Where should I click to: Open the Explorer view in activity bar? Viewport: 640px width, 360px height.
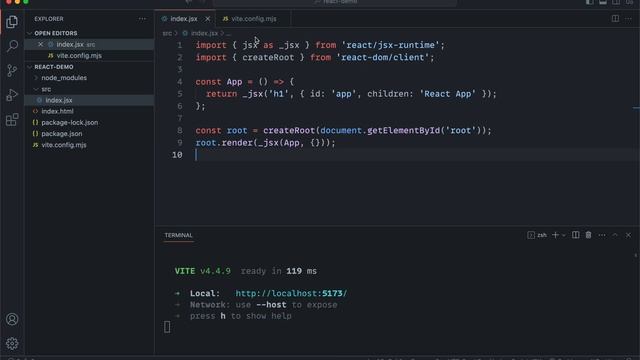click(12, 22)
